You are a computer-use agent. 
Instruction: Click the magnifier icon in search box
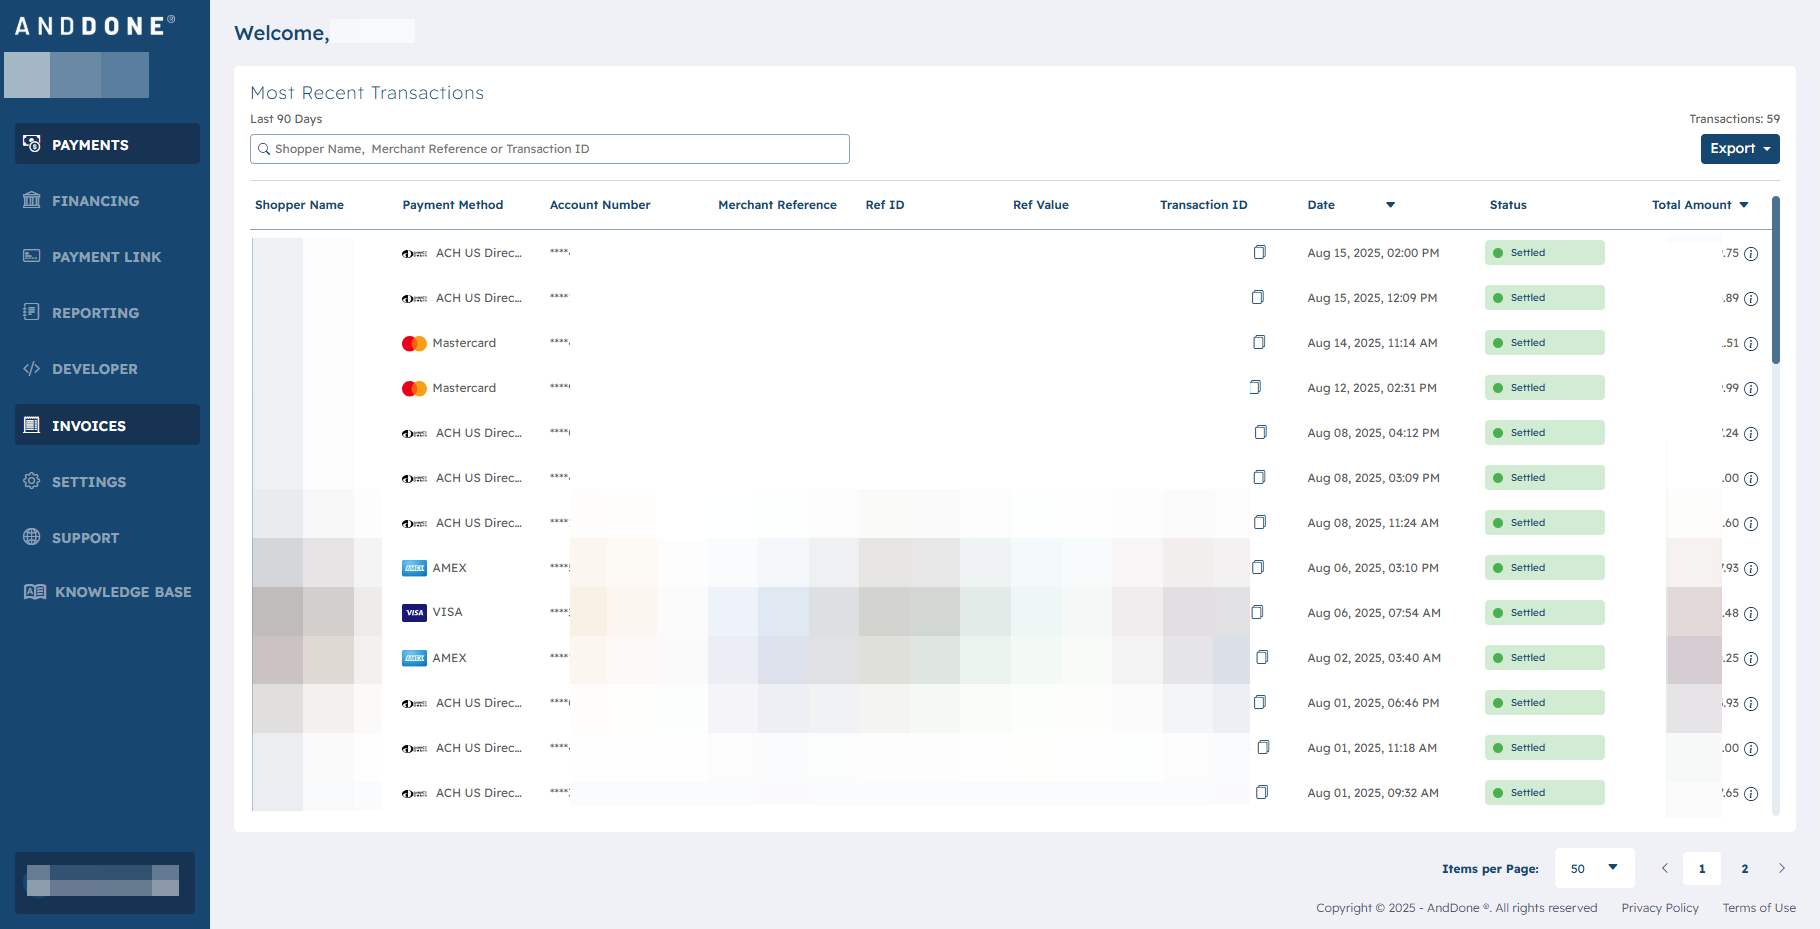coord(264,149)
